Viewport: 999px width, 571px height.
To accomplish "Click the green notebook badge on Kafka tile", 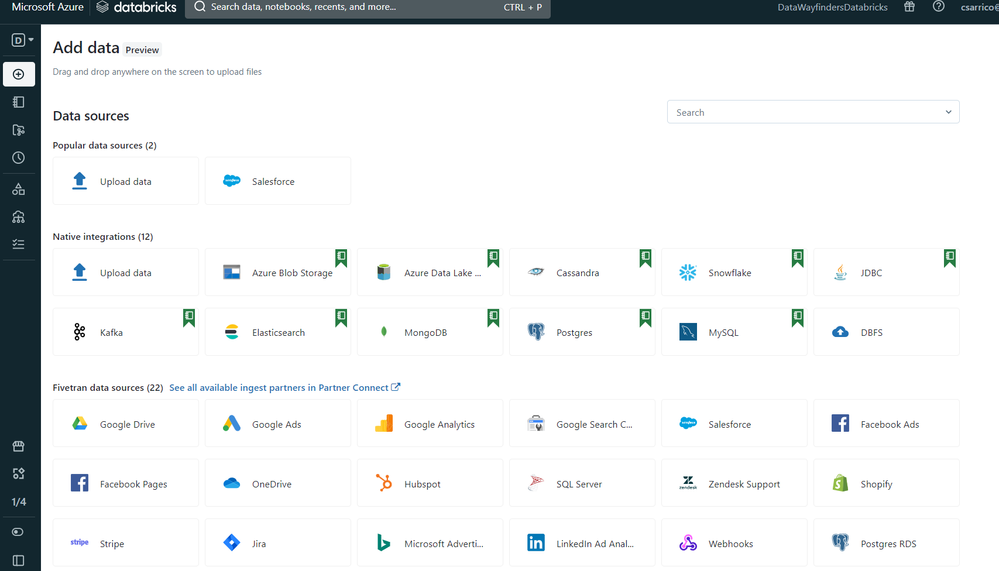I will (189, 317).
